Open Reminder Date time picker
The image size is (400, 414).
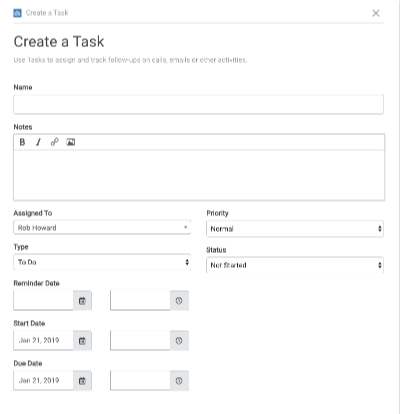[179, 301]
